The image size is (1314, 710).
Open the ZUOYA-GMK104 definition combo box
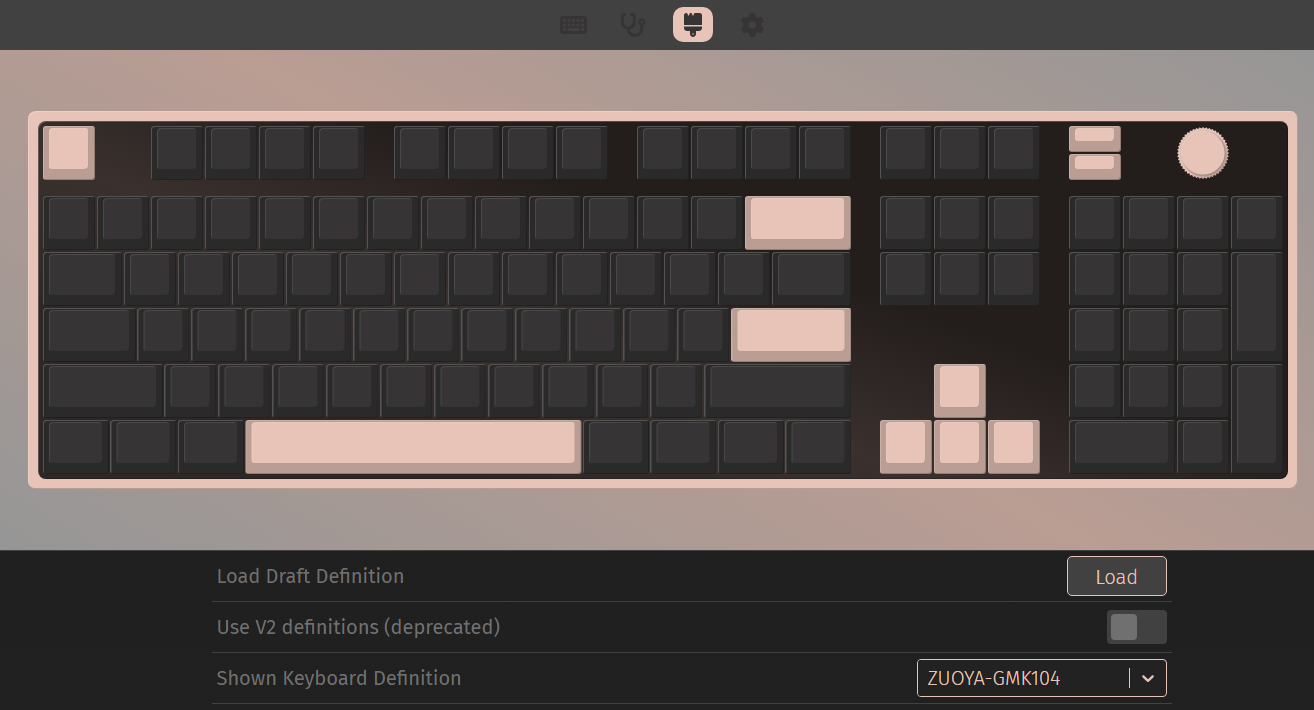pyautogui.click(x=1041, y=678)
